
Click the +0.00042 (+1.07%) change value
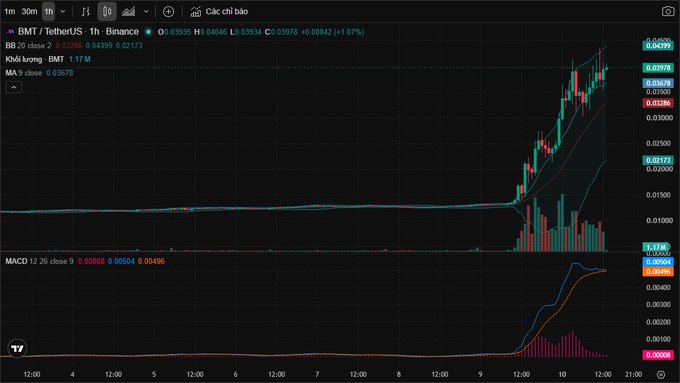[333, 32]
